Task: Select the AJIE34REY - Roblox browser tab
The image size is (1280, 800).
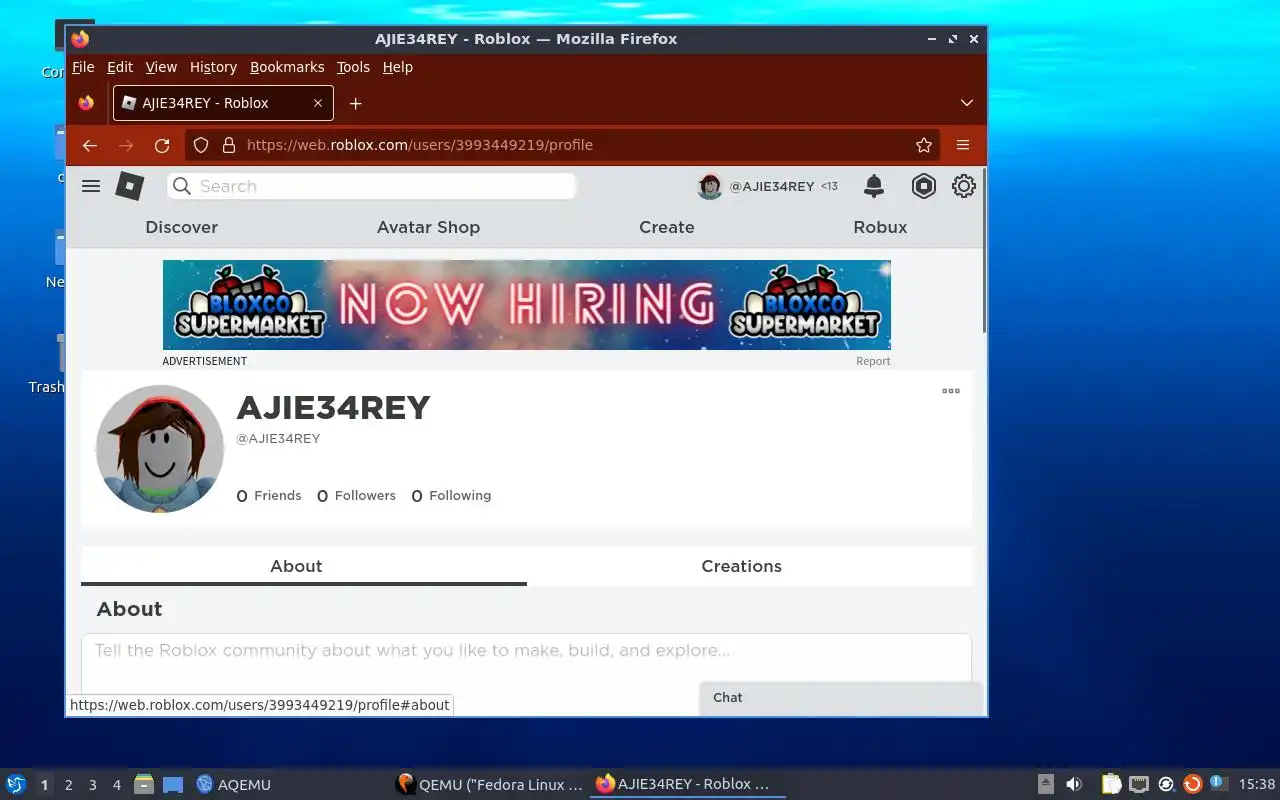Action: [x=223, y=103]
